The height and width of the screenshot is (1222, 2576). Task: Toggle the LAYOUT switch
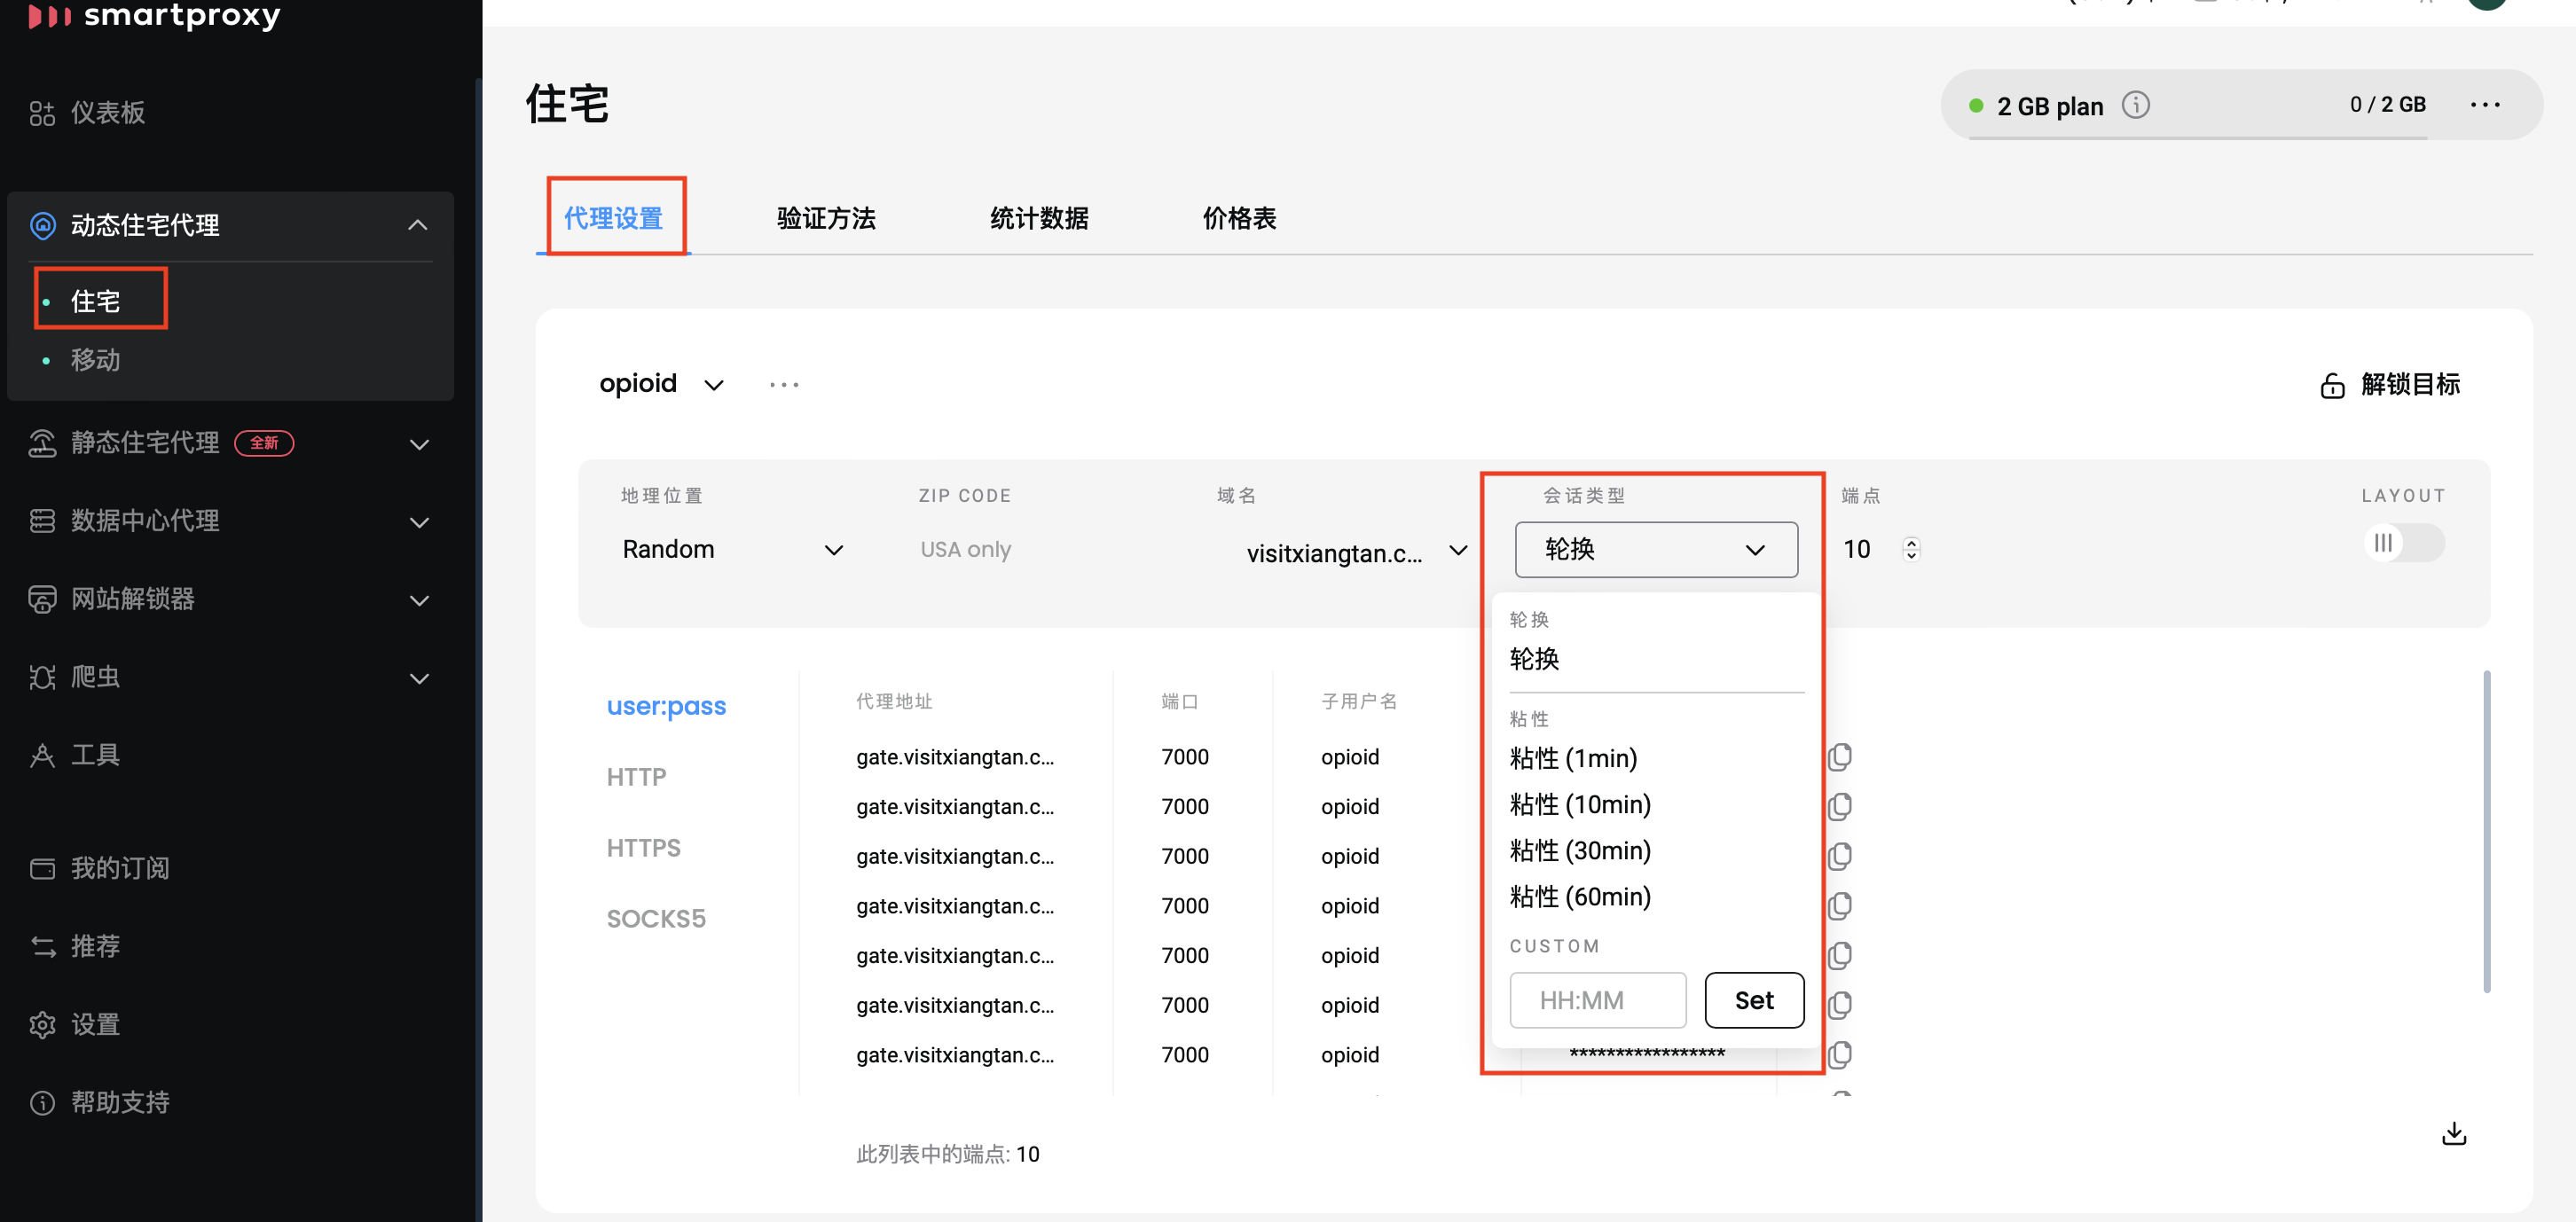[x=2403, y=543]
